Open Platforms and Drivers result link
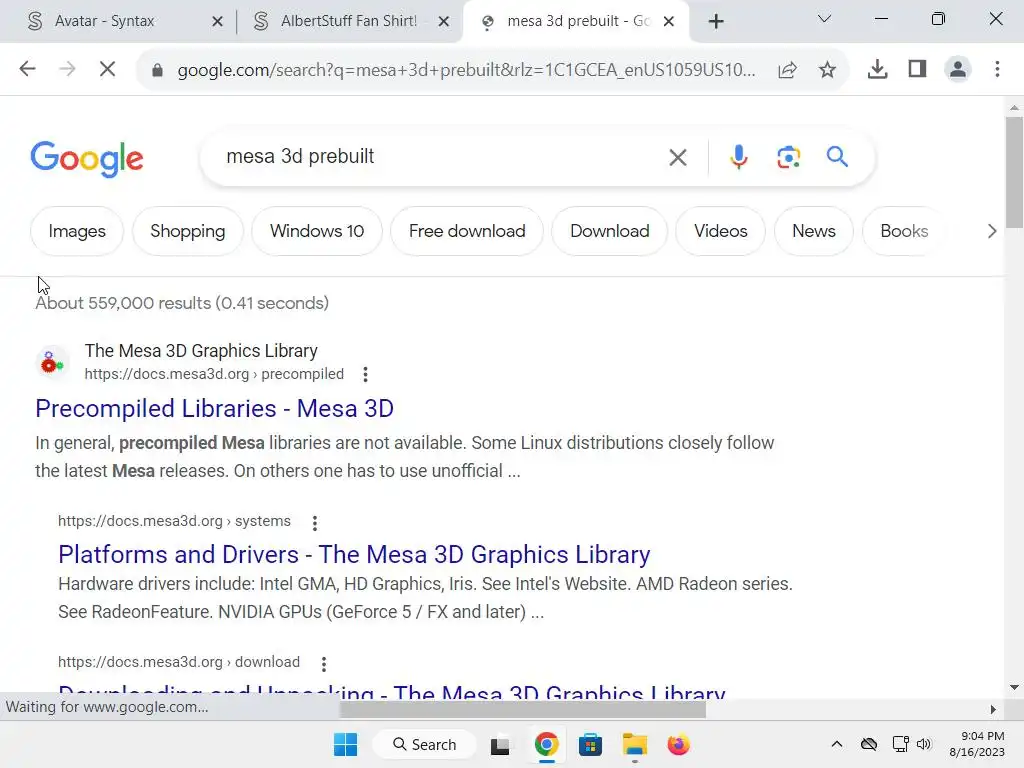Viewport: 1024px width, 768px height. 354,554
